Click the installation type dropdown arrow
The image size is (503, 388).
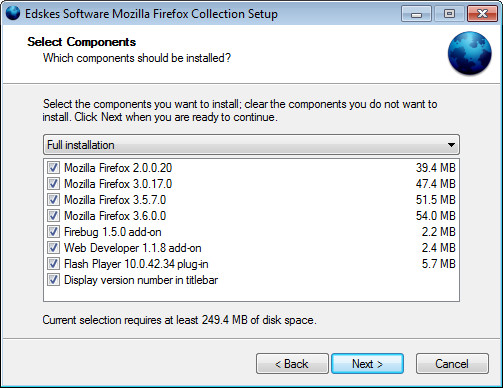pyautogui.click(x=451, y=145)
